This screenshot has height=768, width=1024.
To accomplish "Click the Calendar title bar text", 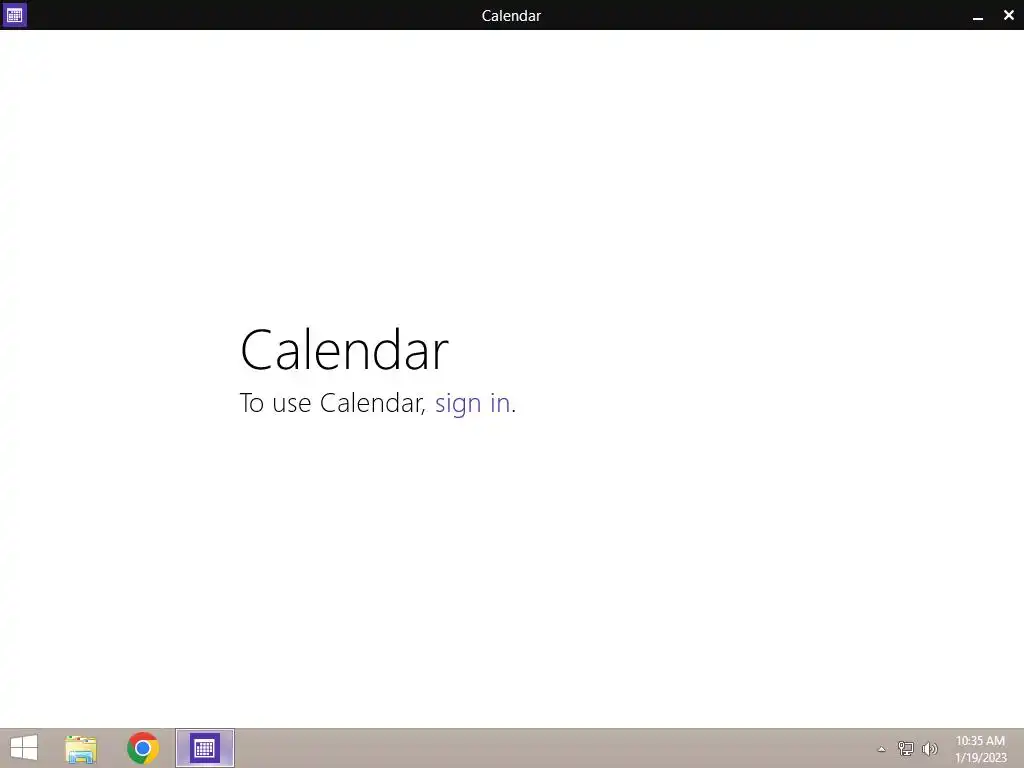I will tap(511, 16).
